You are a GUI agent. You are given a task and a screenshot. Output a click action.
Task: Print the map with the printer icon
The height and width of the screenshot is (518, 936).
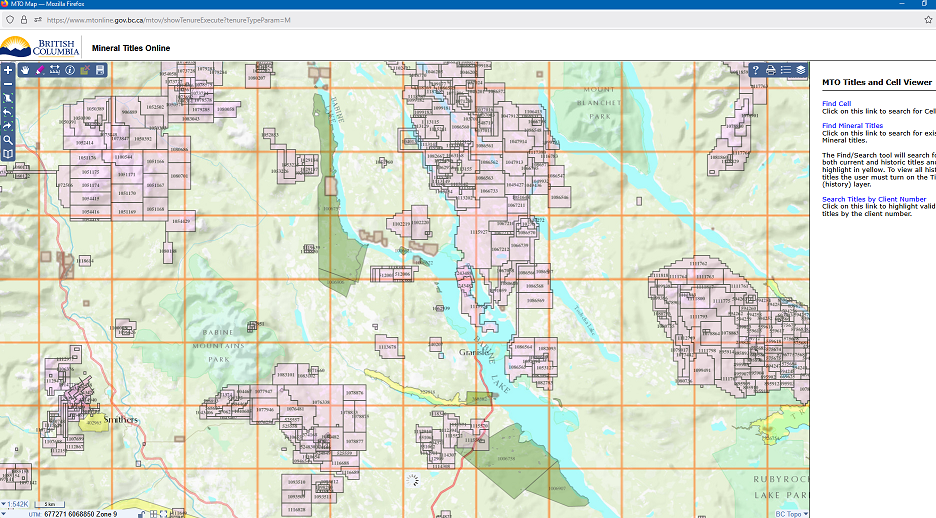(x=771, y=70)
